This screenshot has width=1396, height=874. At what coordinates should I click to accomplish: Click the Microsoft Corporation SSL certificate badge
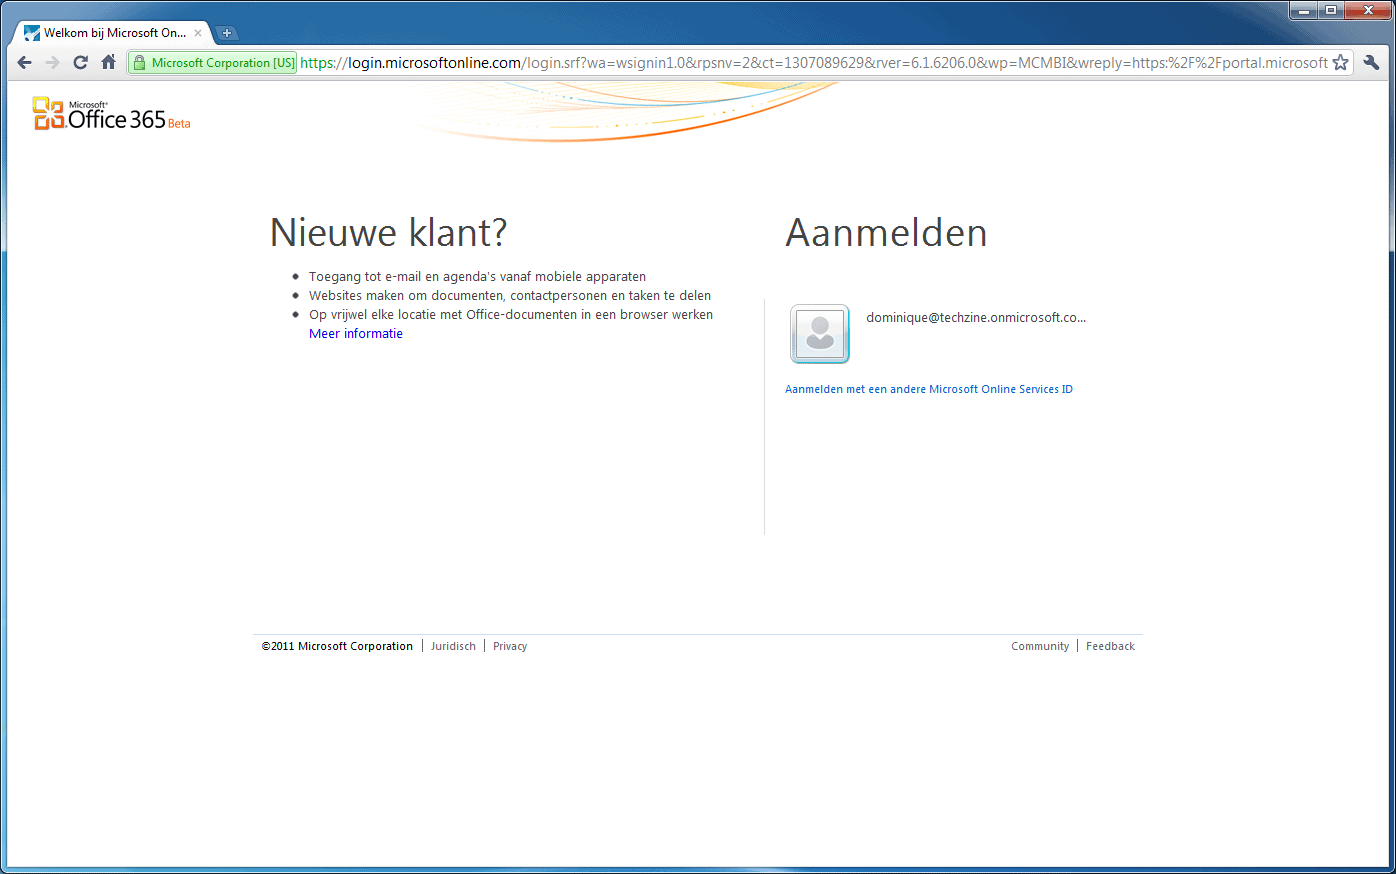click(x=213, y=63)
